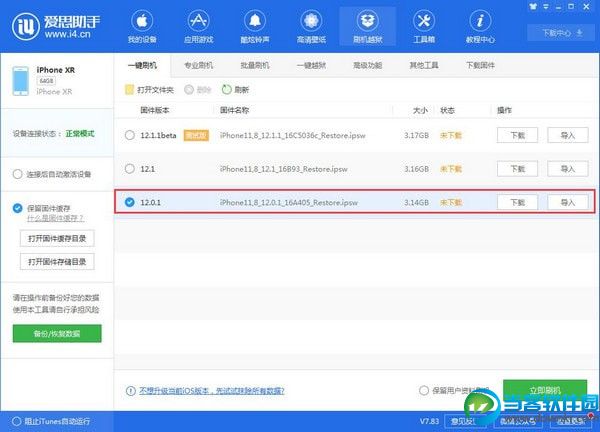600x432 pixels.
Task: Switch to the 高级功能 tab
Action: click(367, 65)
